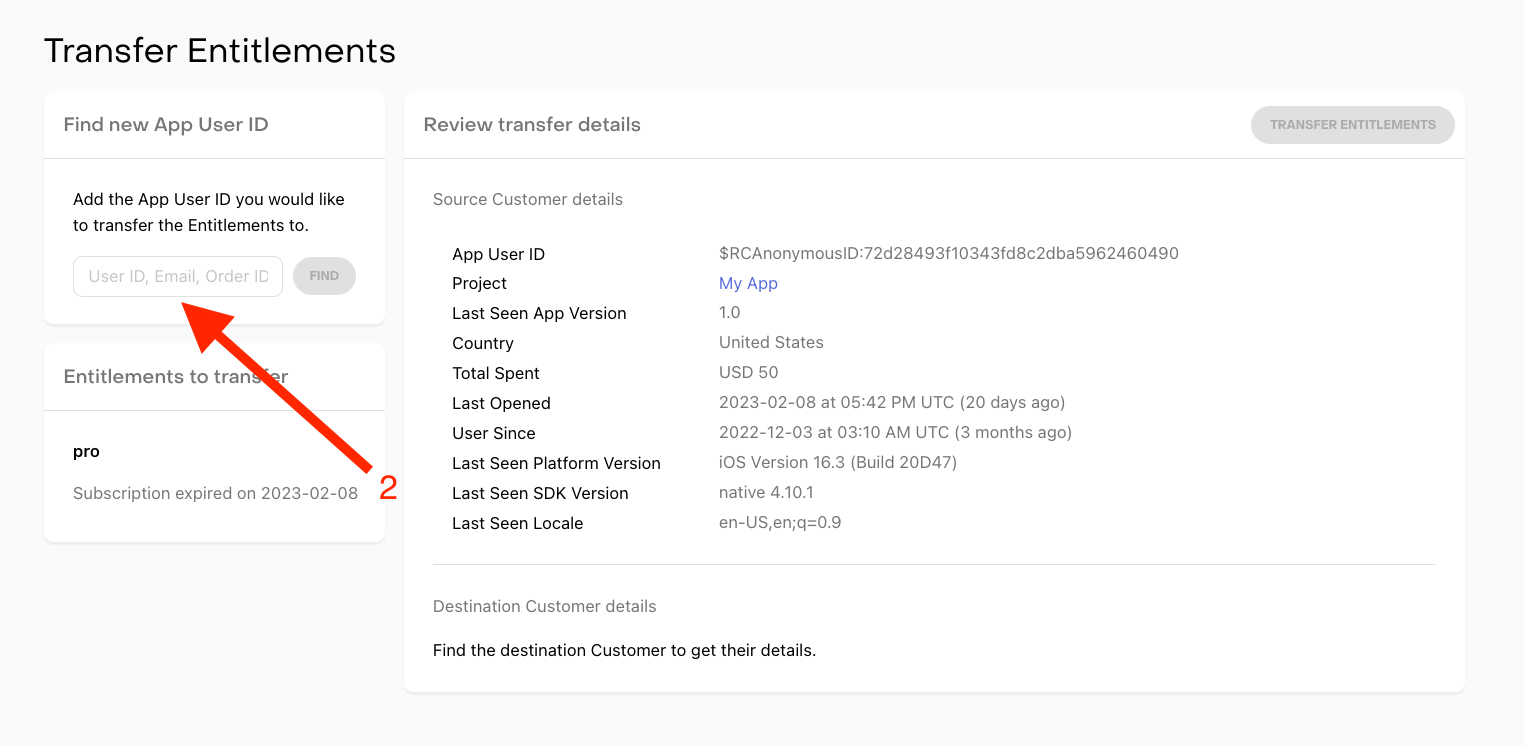This screenshot has height=746, width=1524.
Task: Click the TRANSFER ENTITLEMENTS button
Action: 1352,125
